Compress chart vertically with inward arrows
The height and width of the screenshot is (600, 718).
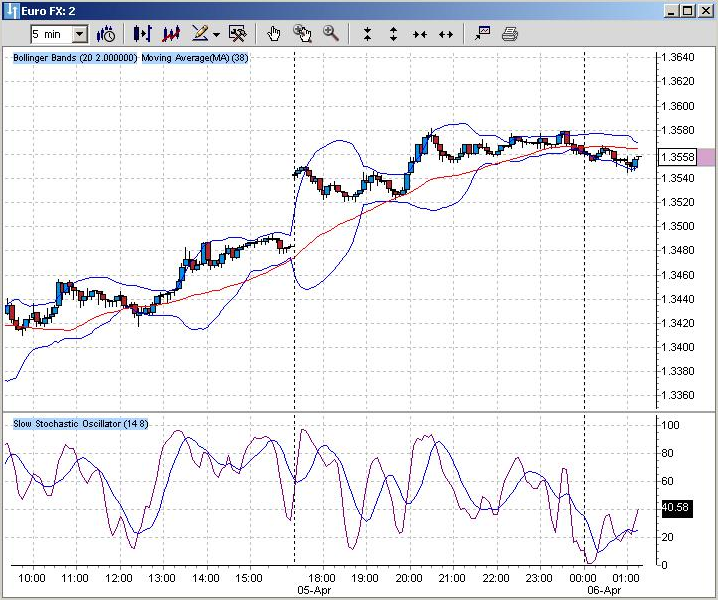coord(367,34)
